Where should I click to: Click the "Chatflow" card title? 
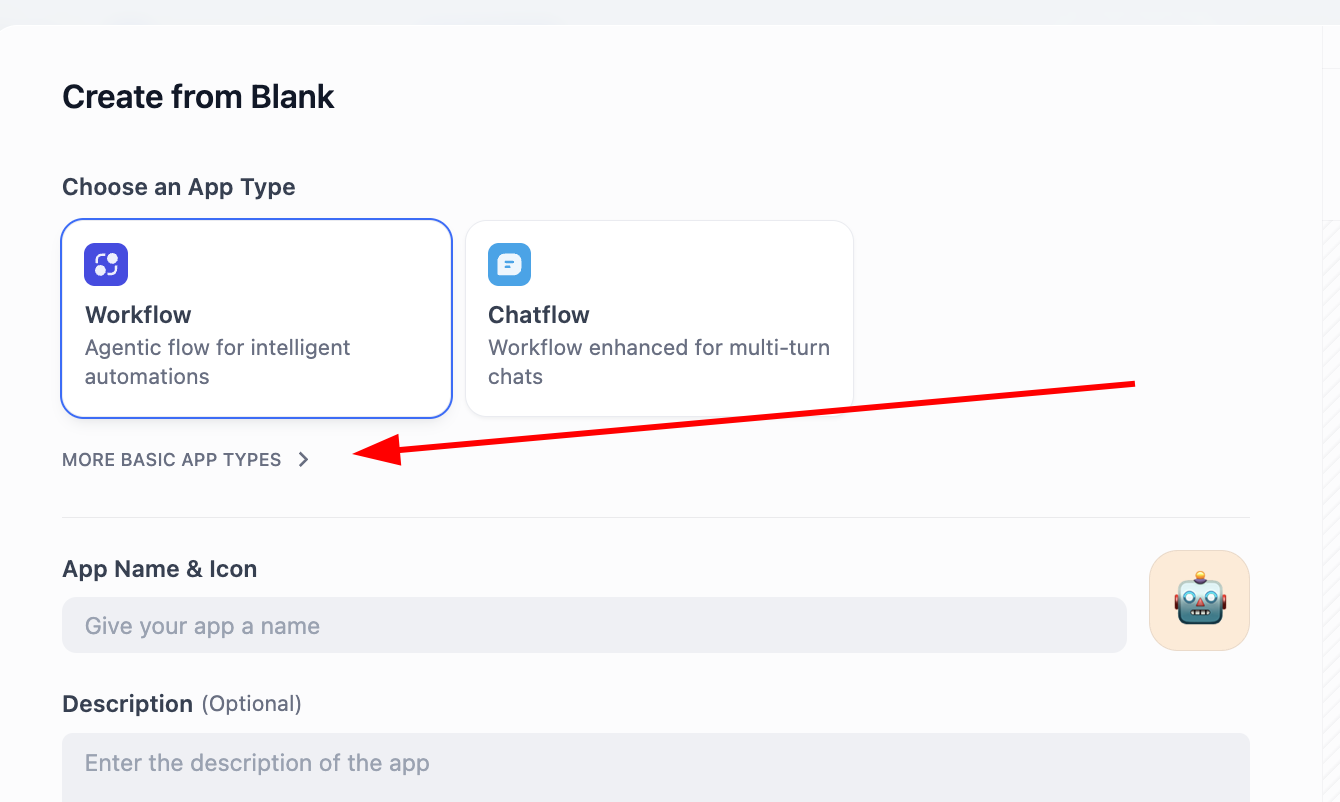539,315
